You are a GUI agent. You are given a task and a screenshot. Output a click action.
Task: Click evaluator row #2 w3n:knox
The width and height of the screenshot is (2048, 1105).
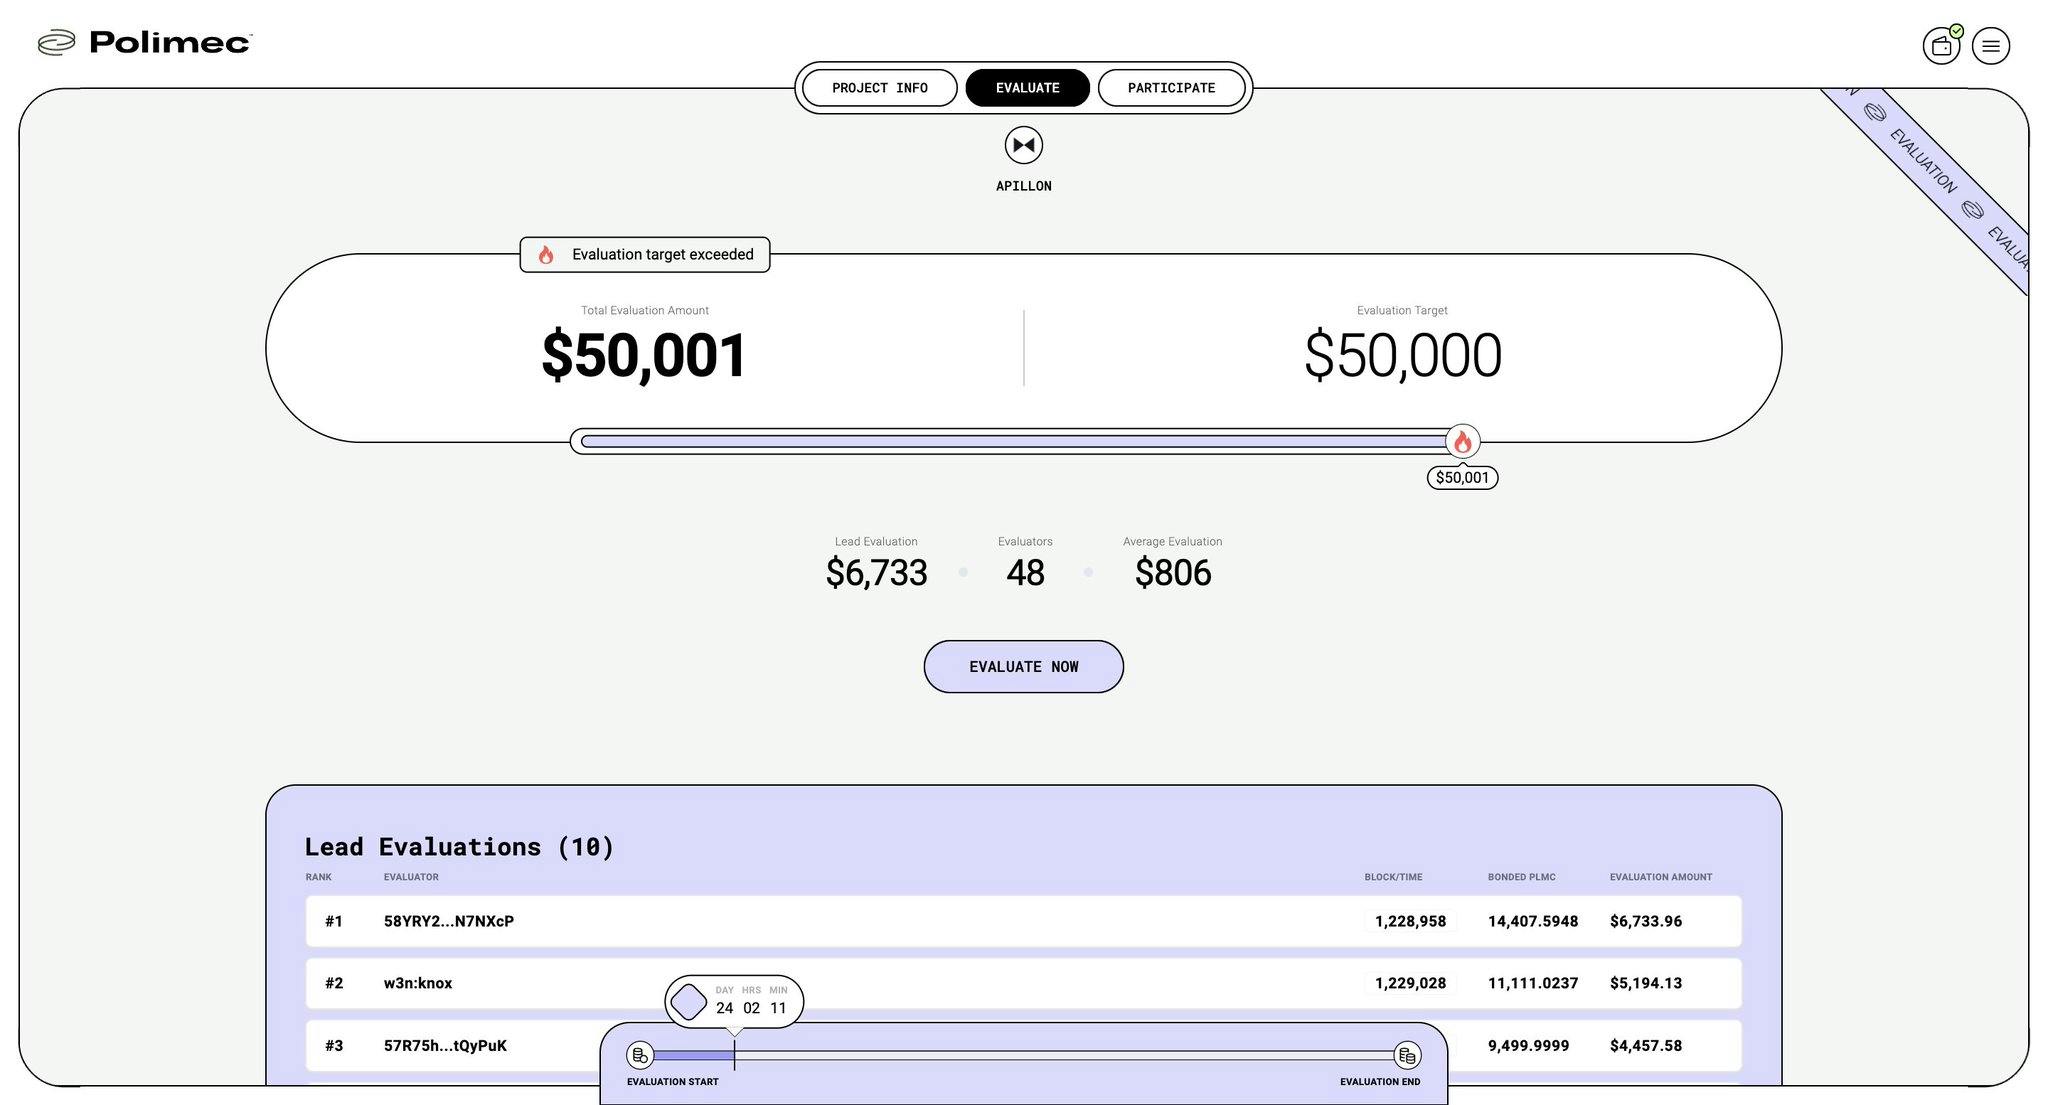click(x=1023, y=983)
